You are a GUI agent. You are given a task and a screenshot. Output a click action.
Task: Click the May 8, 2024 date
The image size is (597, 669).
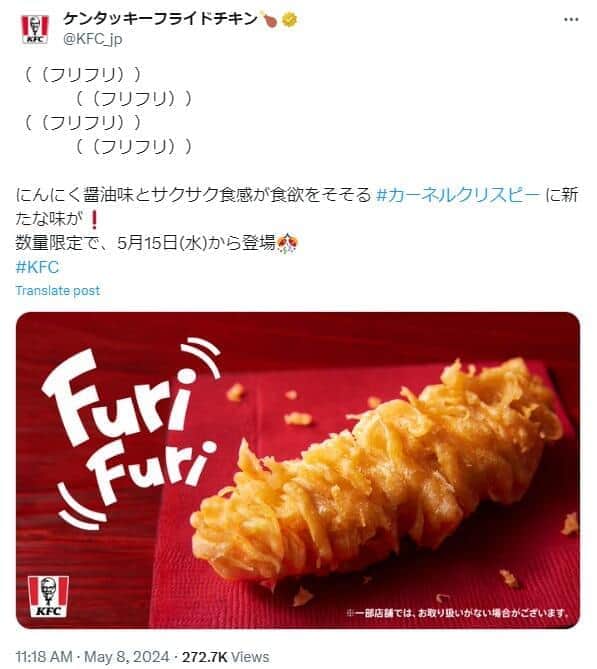coord(126,657)
